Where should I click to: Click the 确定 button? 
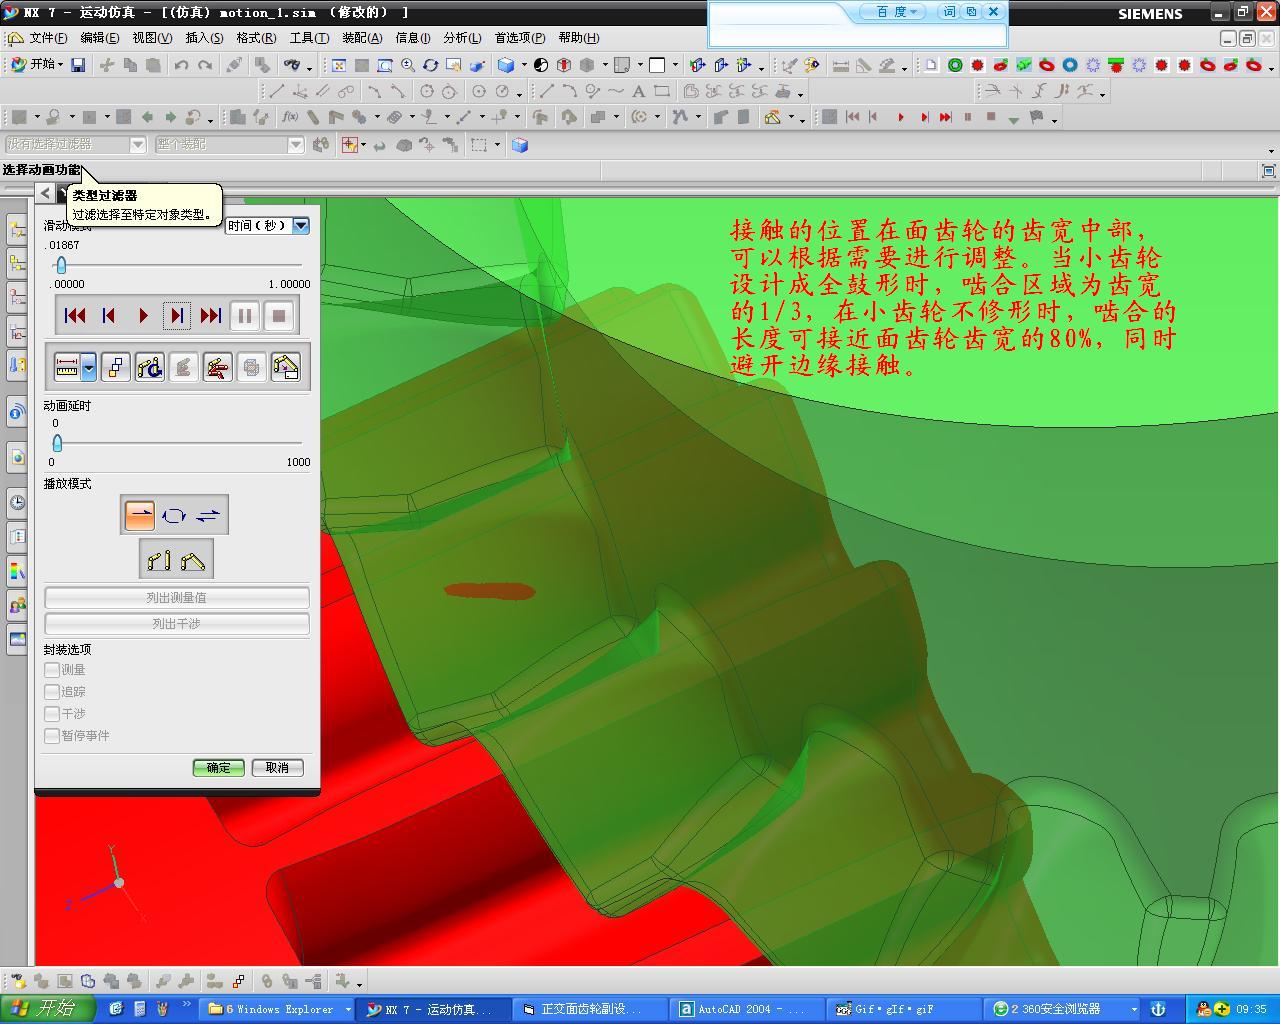(219, 768)
